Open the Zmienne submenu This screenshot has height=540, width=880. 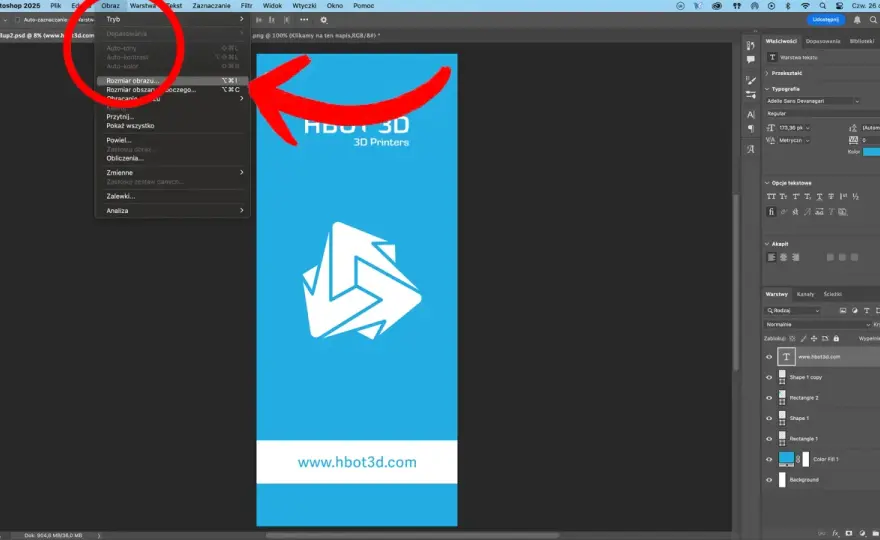click(x=172, y=172)
